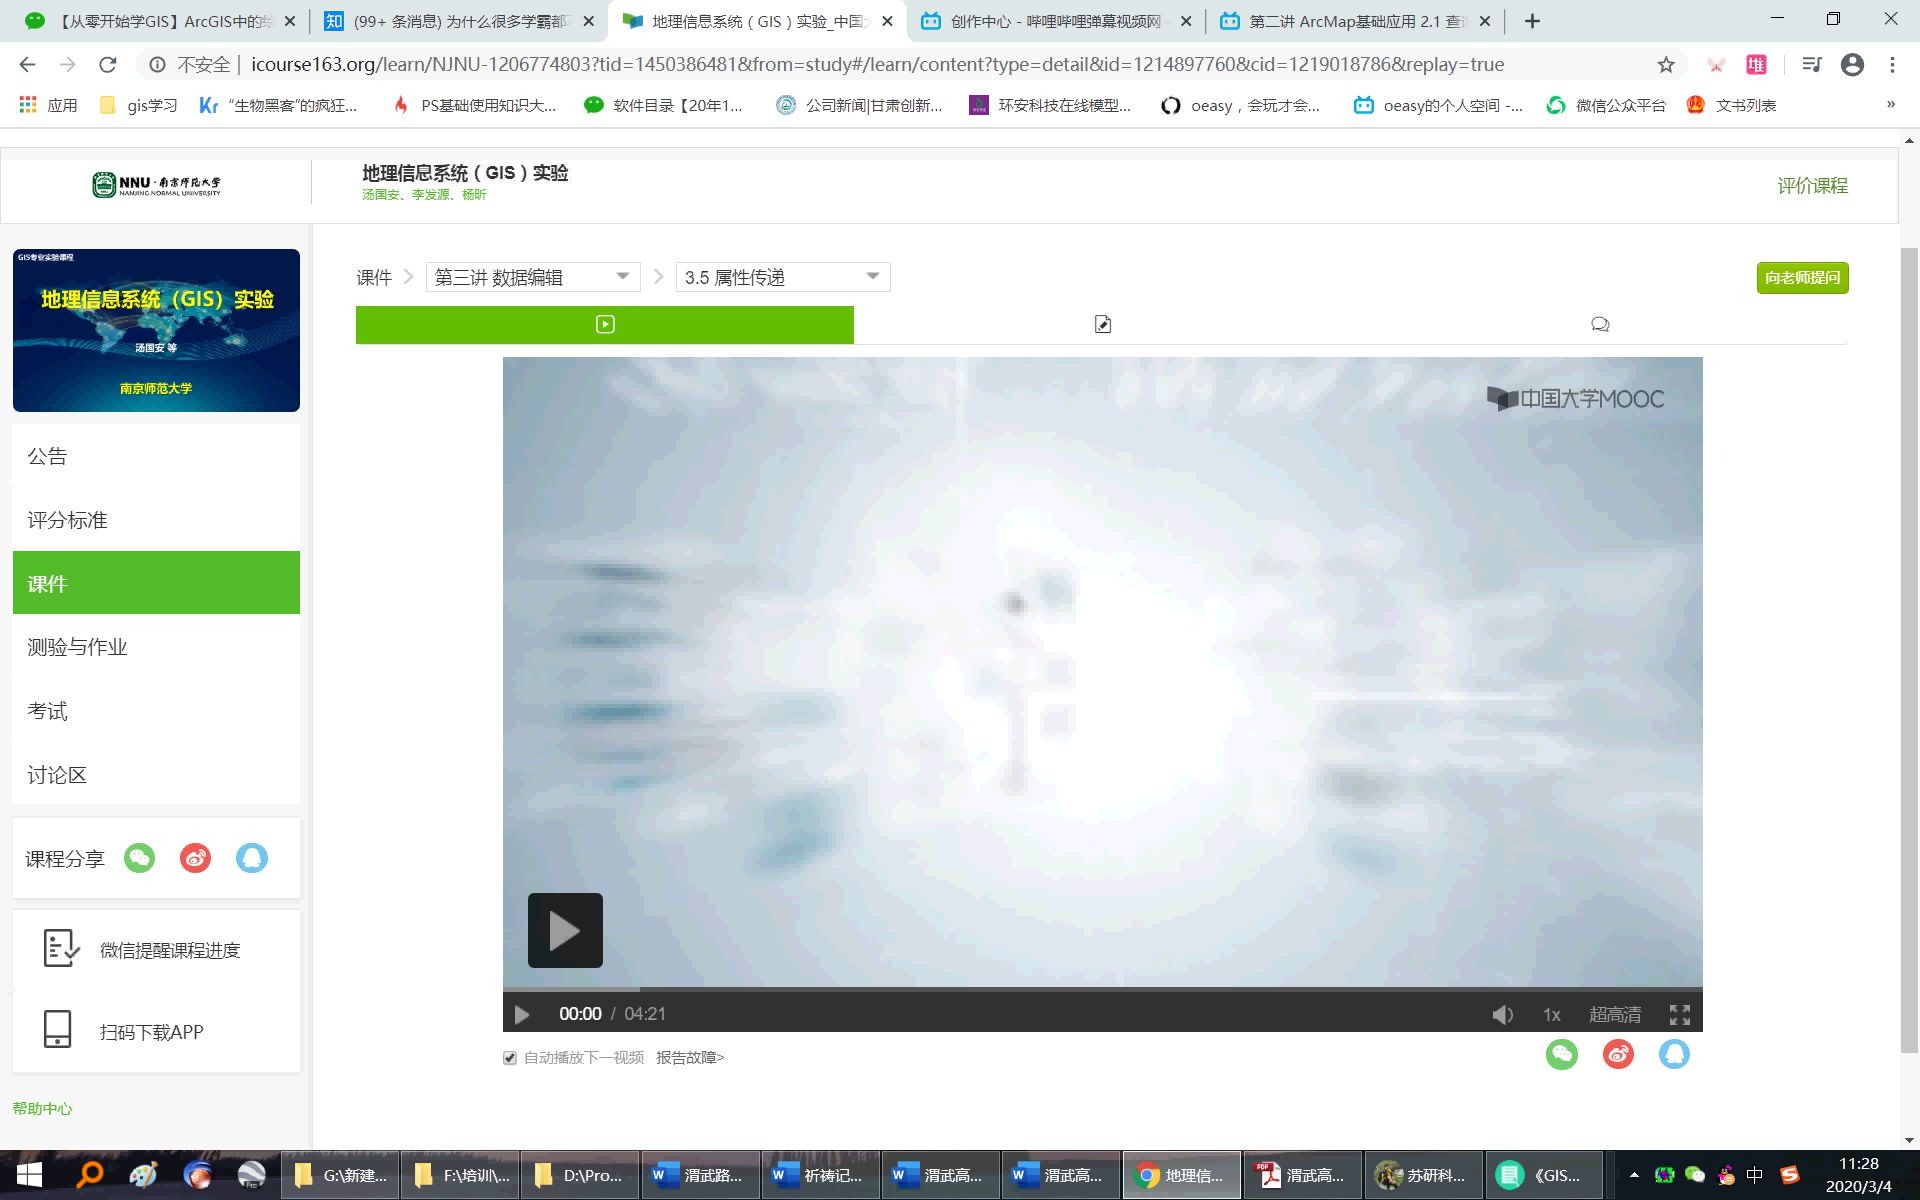Share course to WeChat in sidebar
Viewport: 1920px width, 1200px height.
pos(140,858)
